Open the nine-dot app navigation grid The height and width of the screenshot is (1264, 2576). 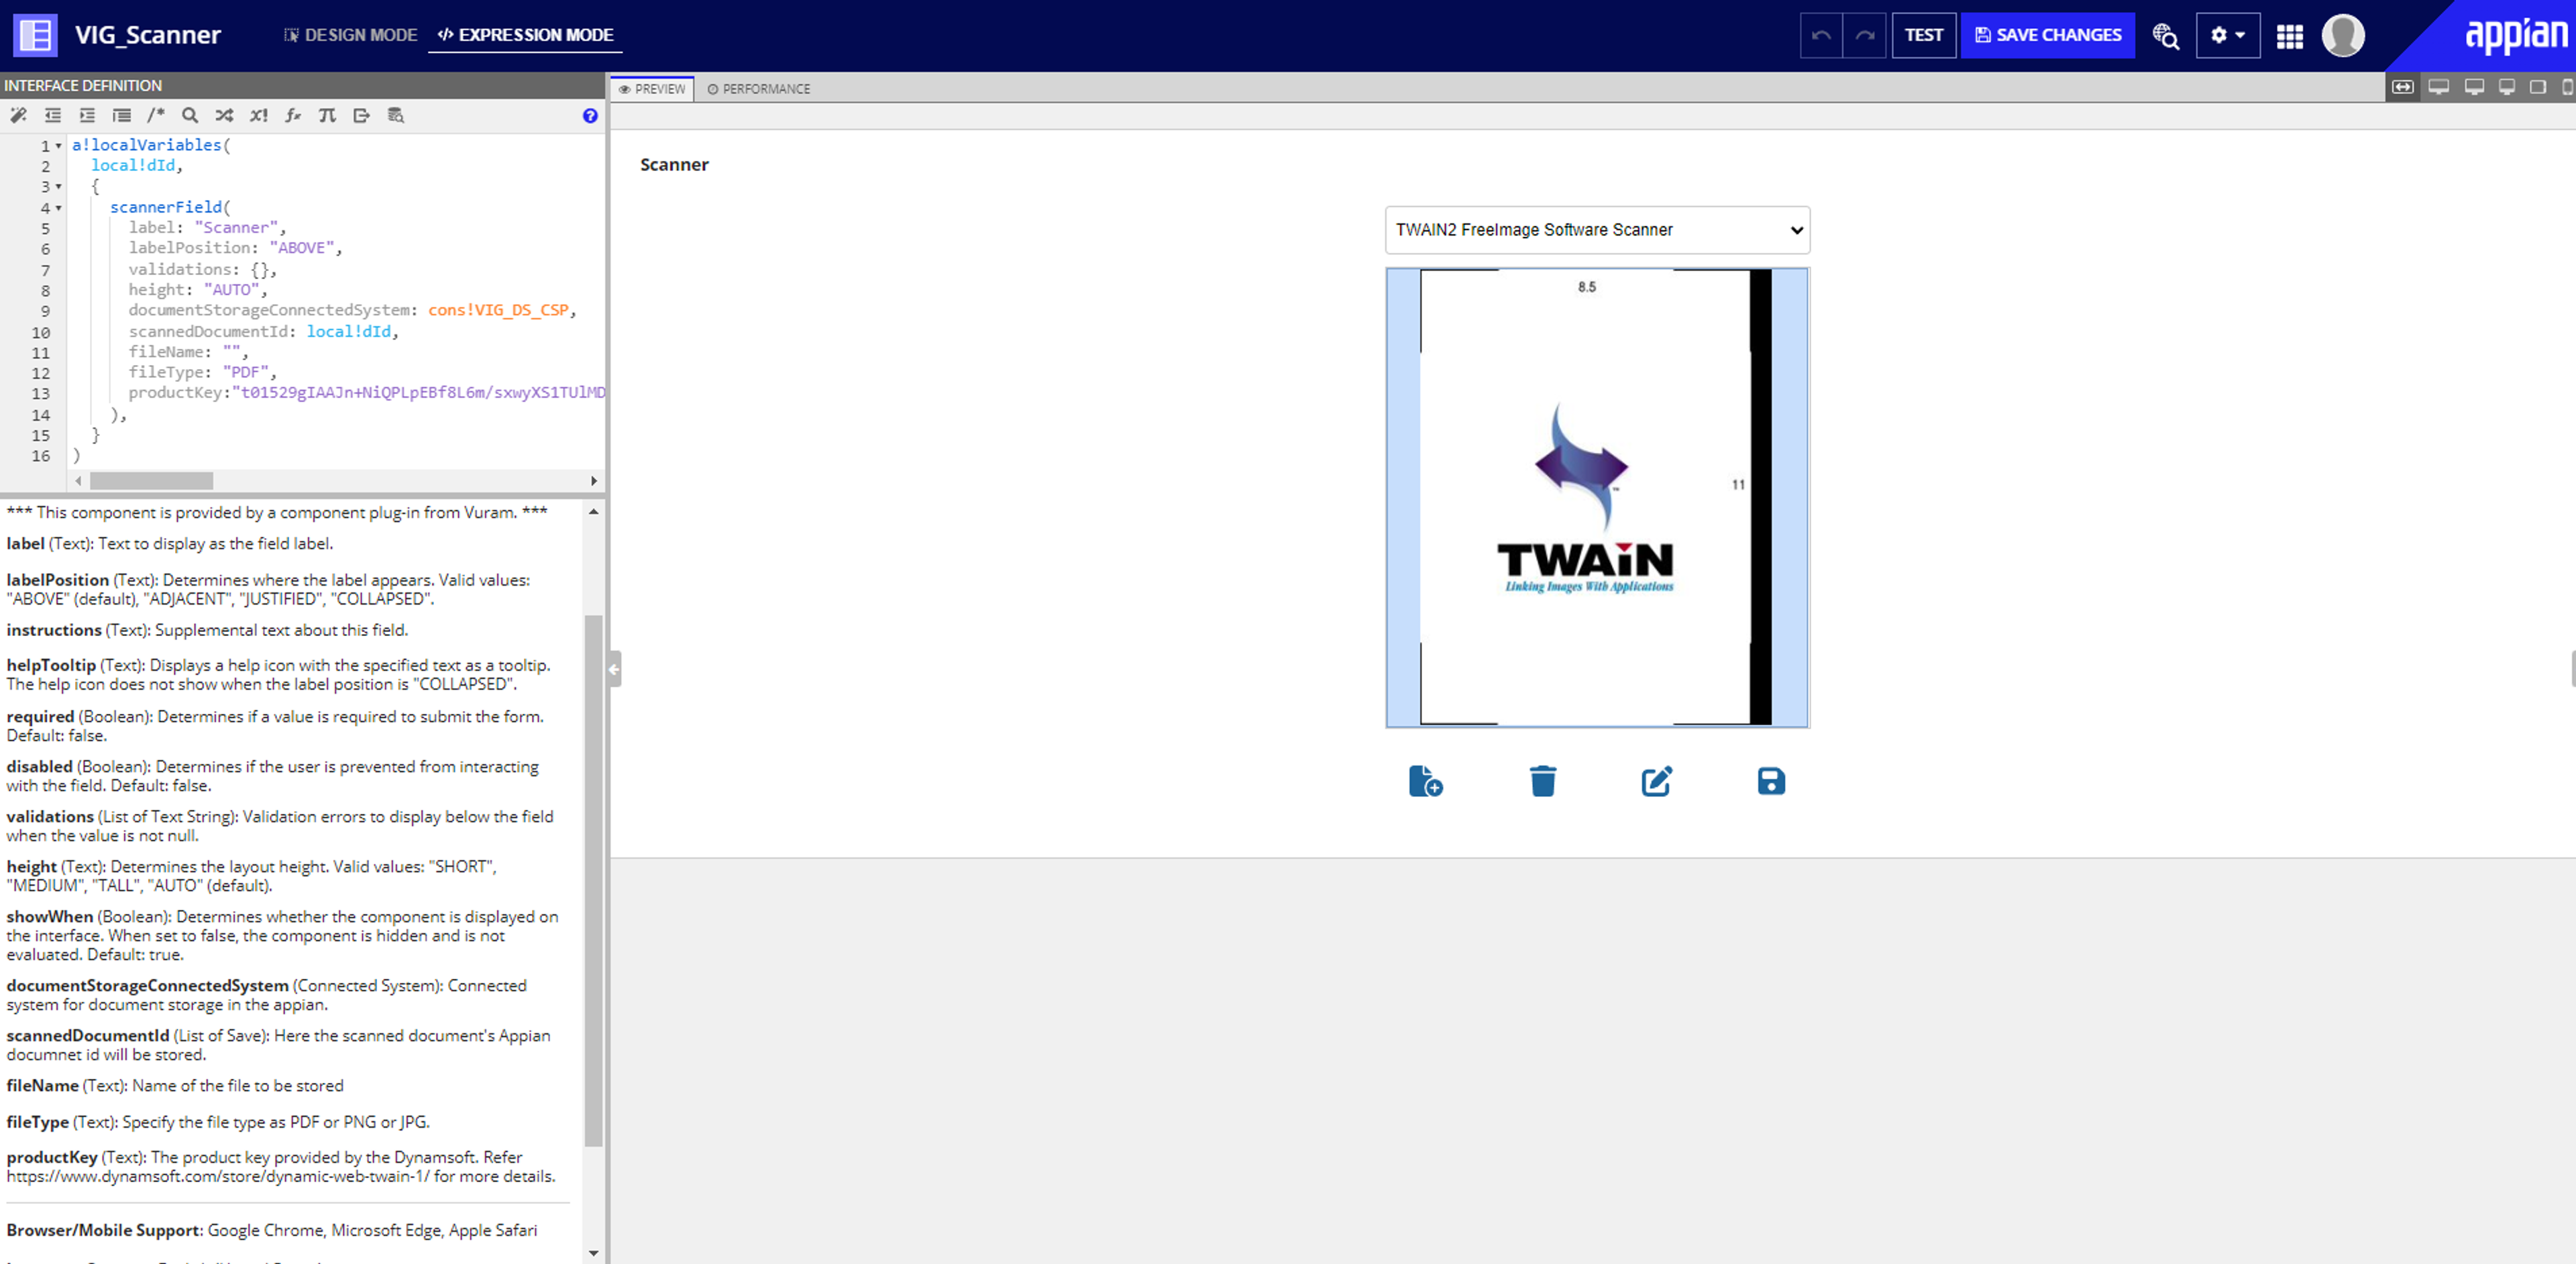(x=2289, y=36)
